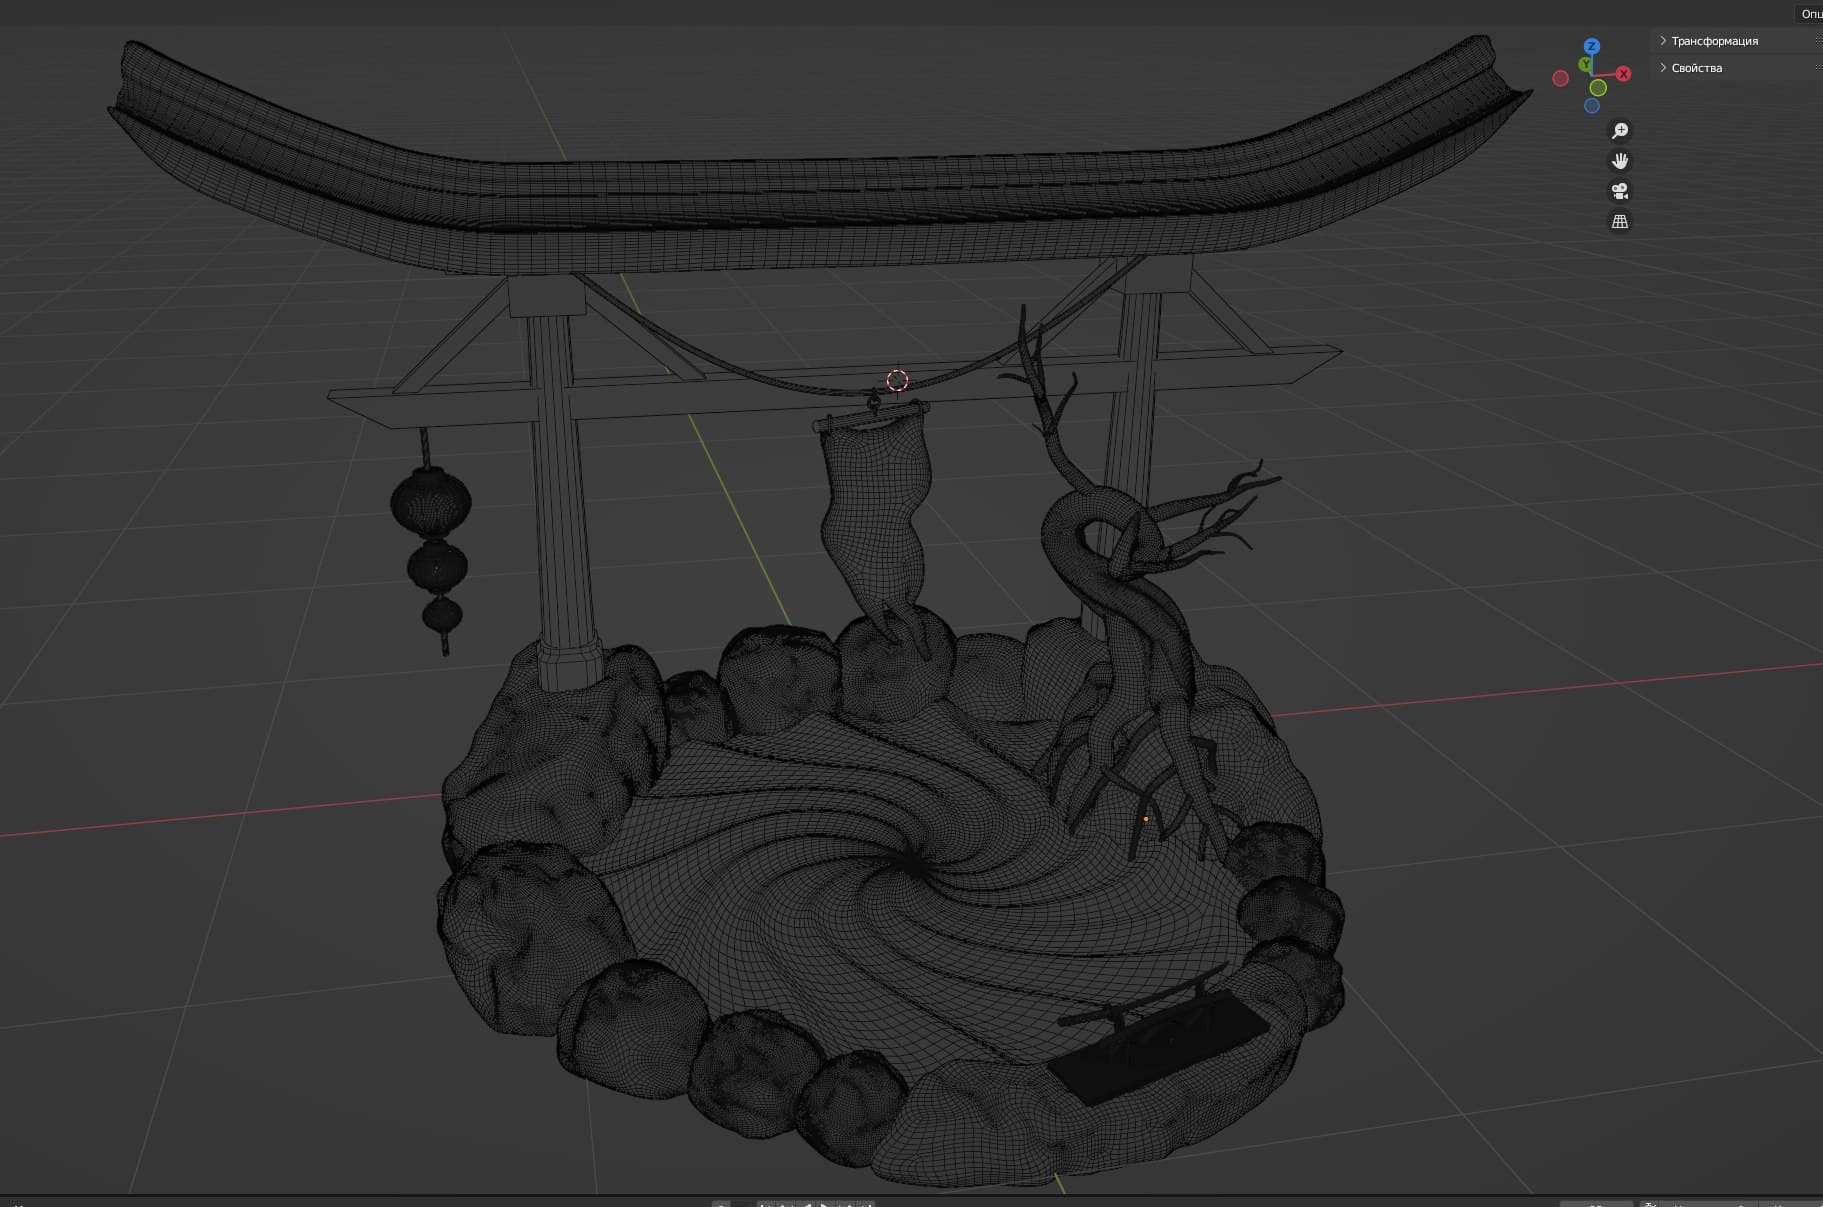The image size is (1823, 1207).
Task: Click the unlabeled negative Z blue gizmo circle
Action: pos(1592,106)
